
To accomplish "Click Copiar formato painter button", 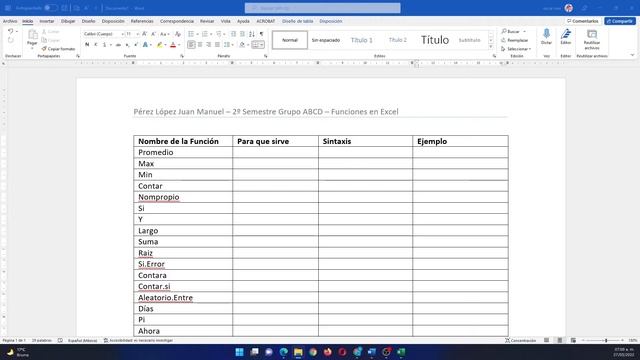I will click(x=58, y=49).
